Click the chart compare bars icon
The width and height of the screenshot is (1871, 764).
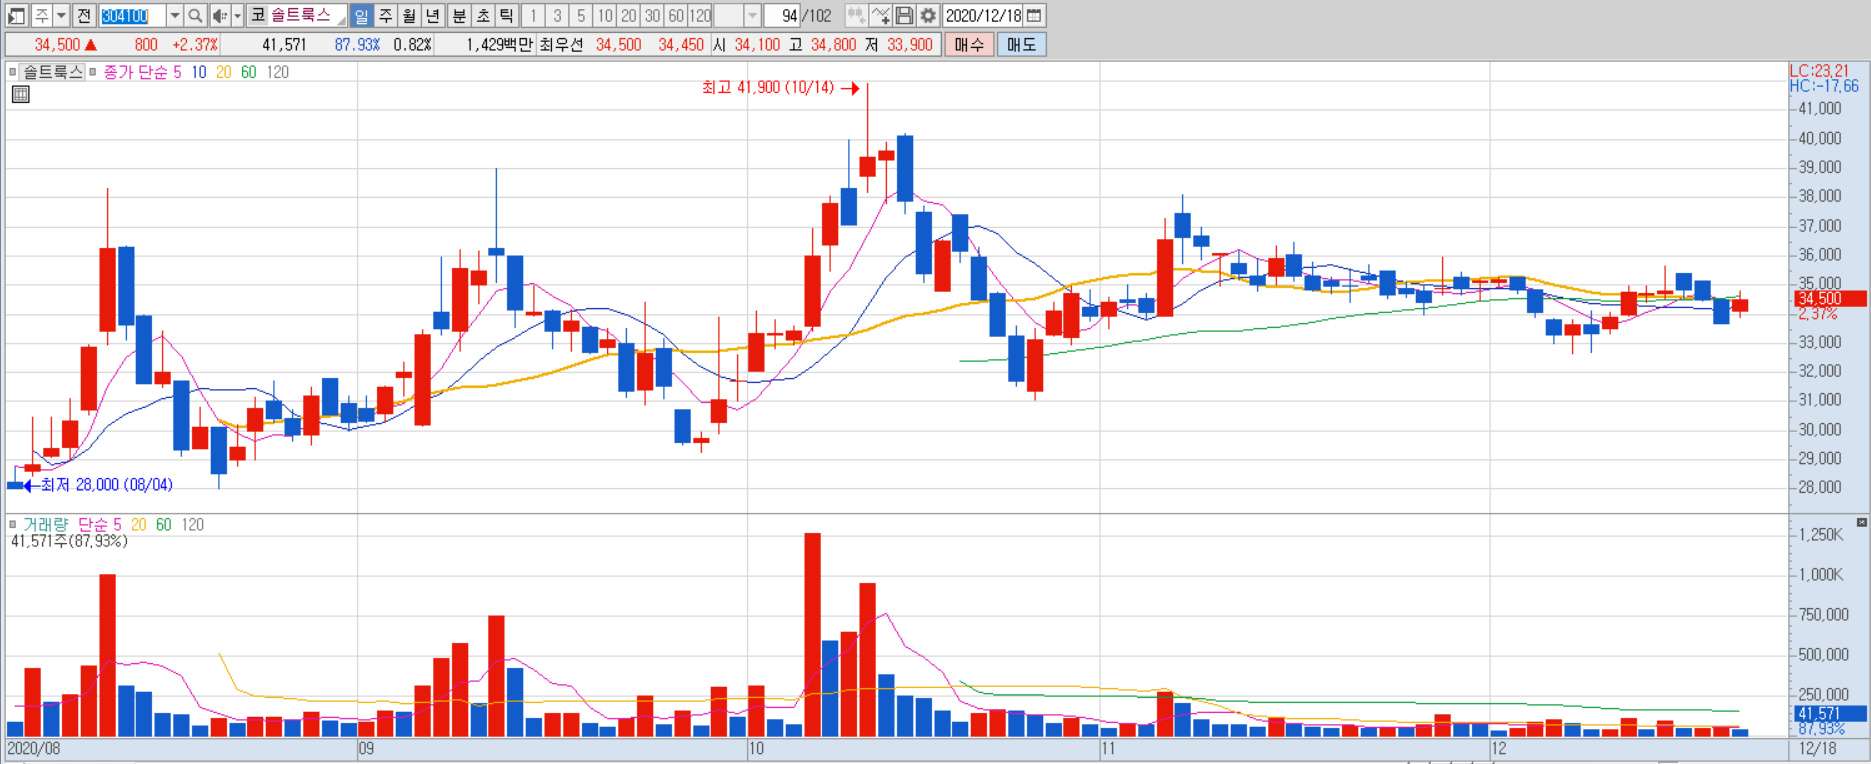point(856,16)
